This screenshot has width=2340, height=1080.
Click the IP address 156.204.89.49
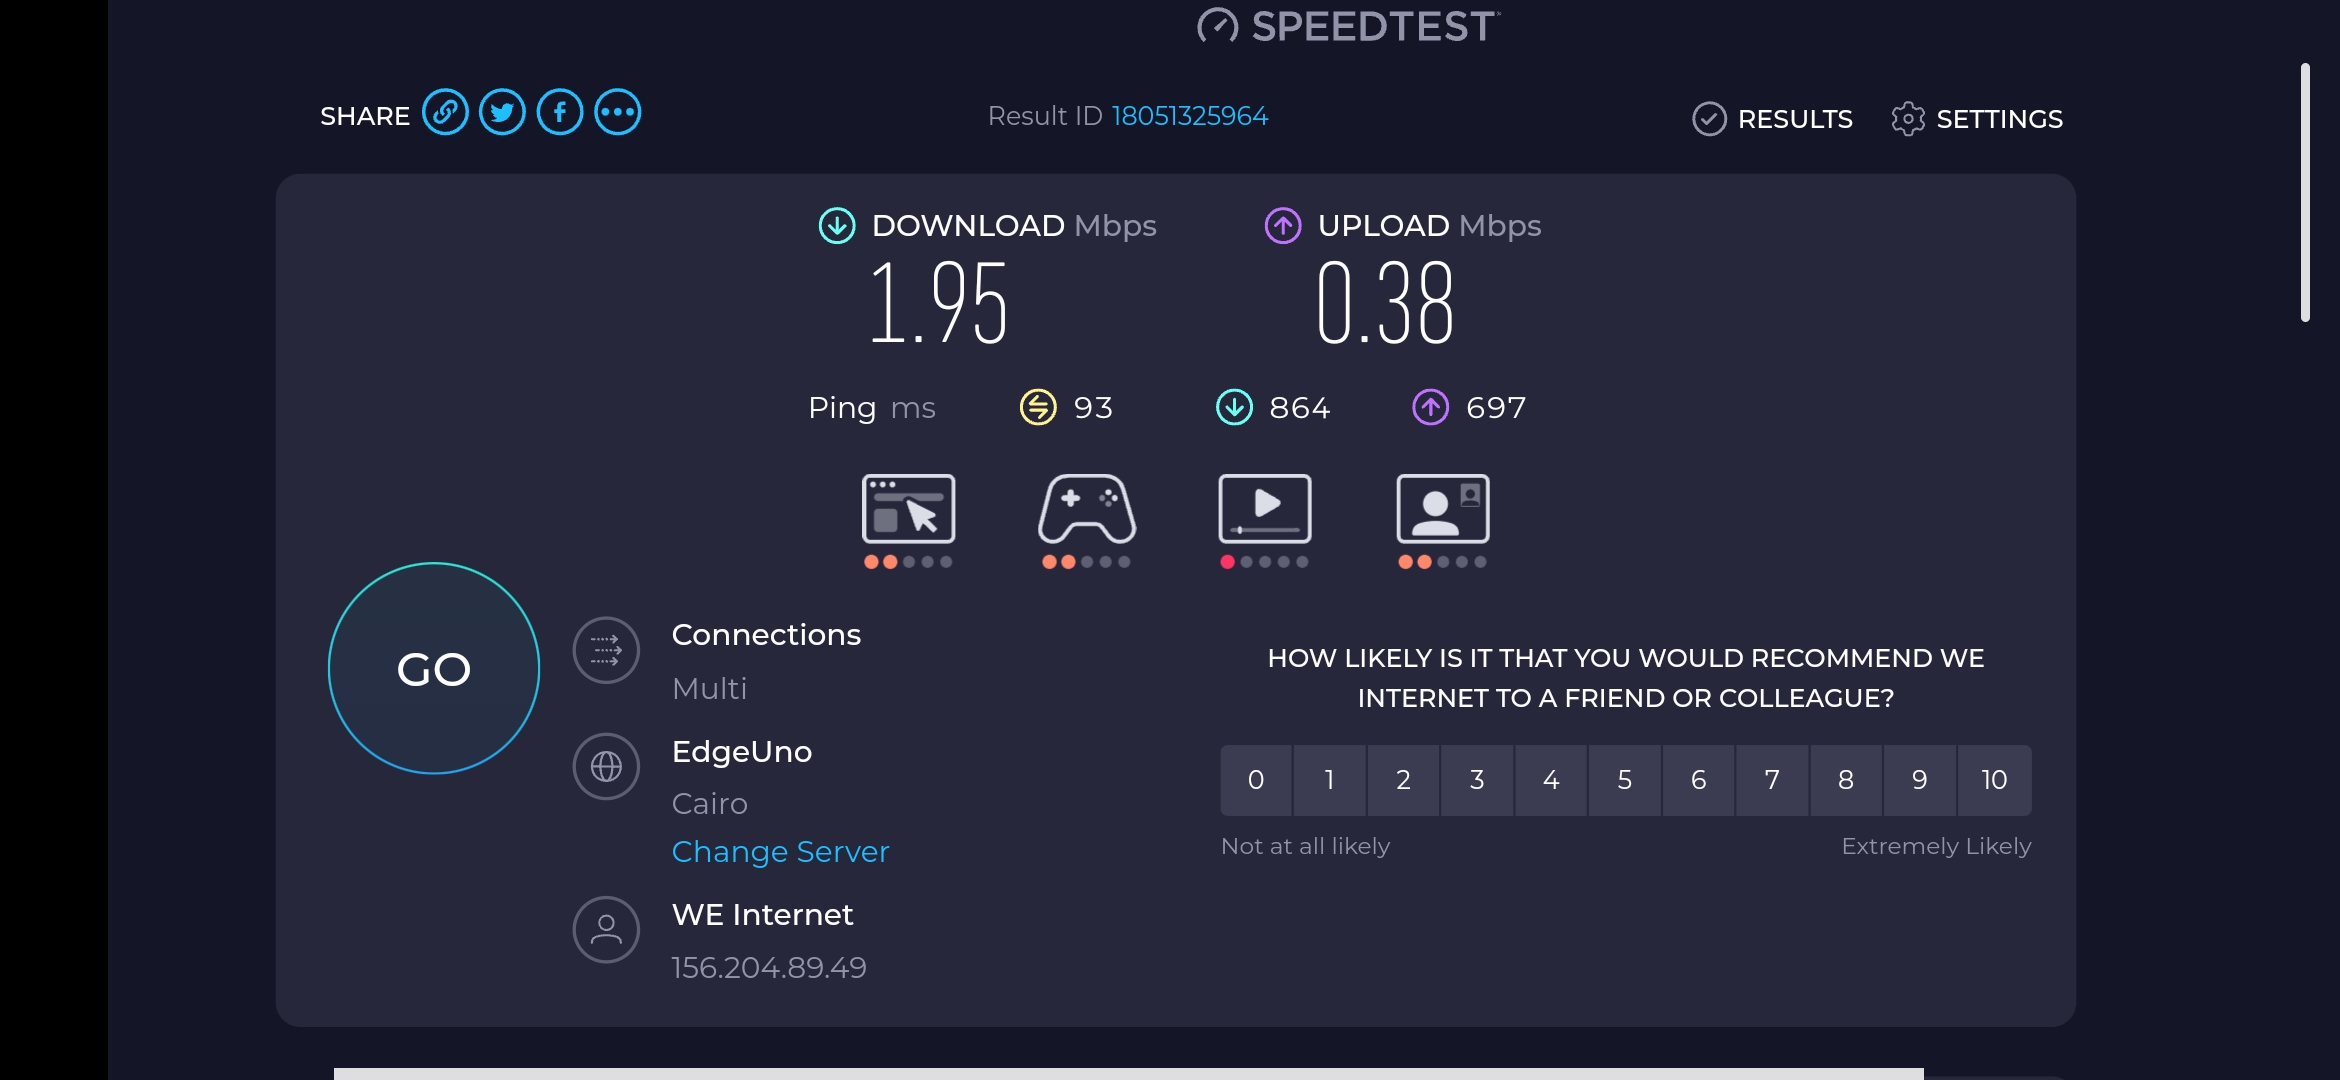point(769,968)
